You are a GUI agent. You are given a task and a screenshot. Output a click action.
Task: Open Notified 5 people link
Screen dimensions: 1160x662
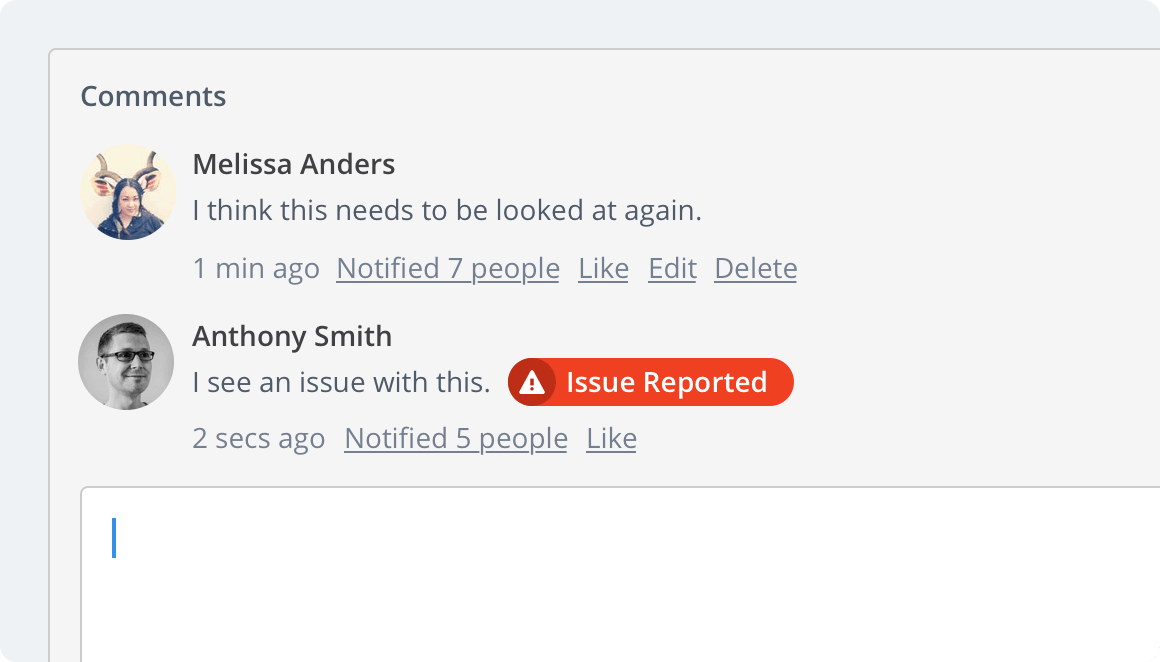pyautogui.click(x=456, y=439)
